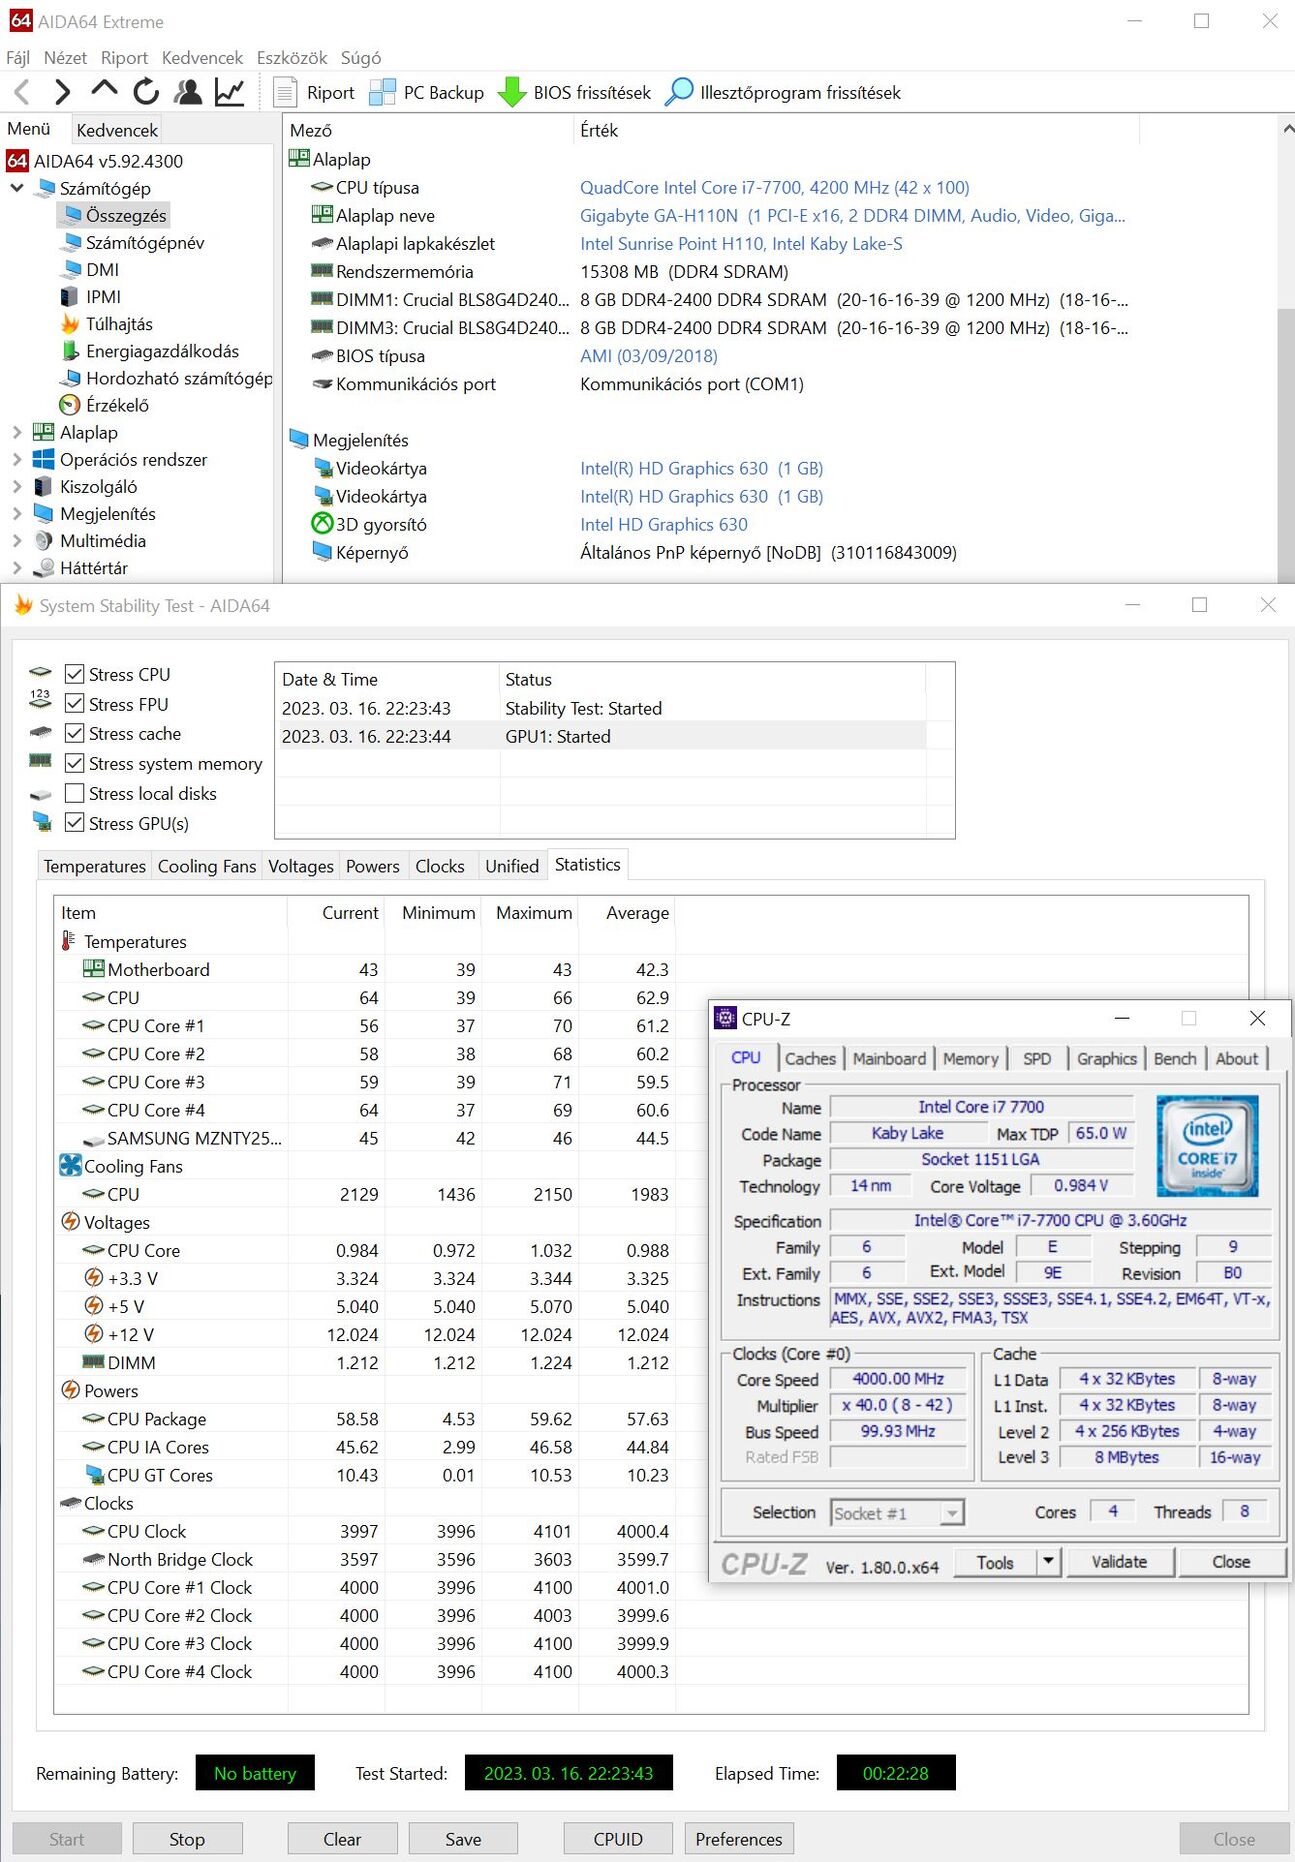Open the Mainboard tab in CPU-Z
This screenshot has width=1295, height=1862.
click(889, 1058)
